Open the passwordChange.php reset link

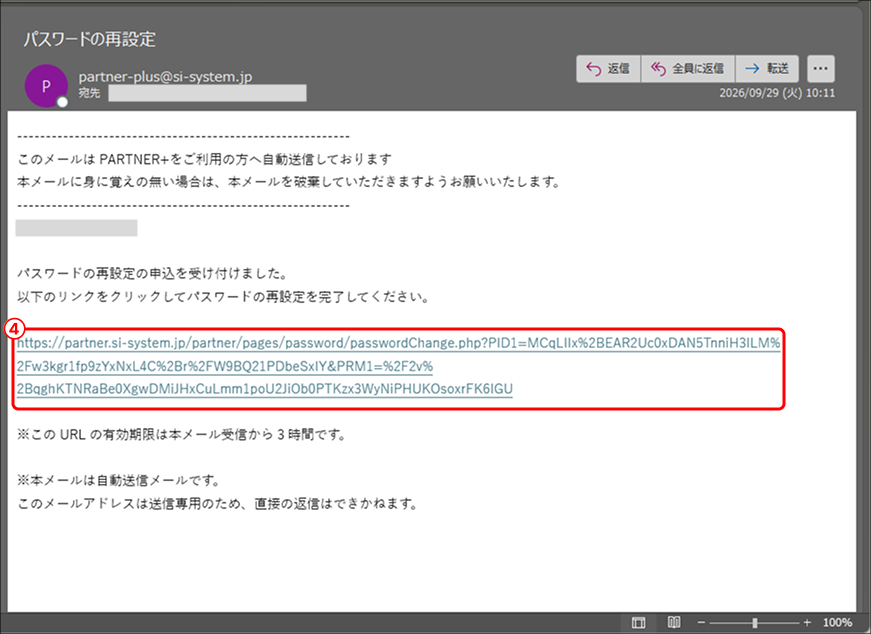pos(398,366)
